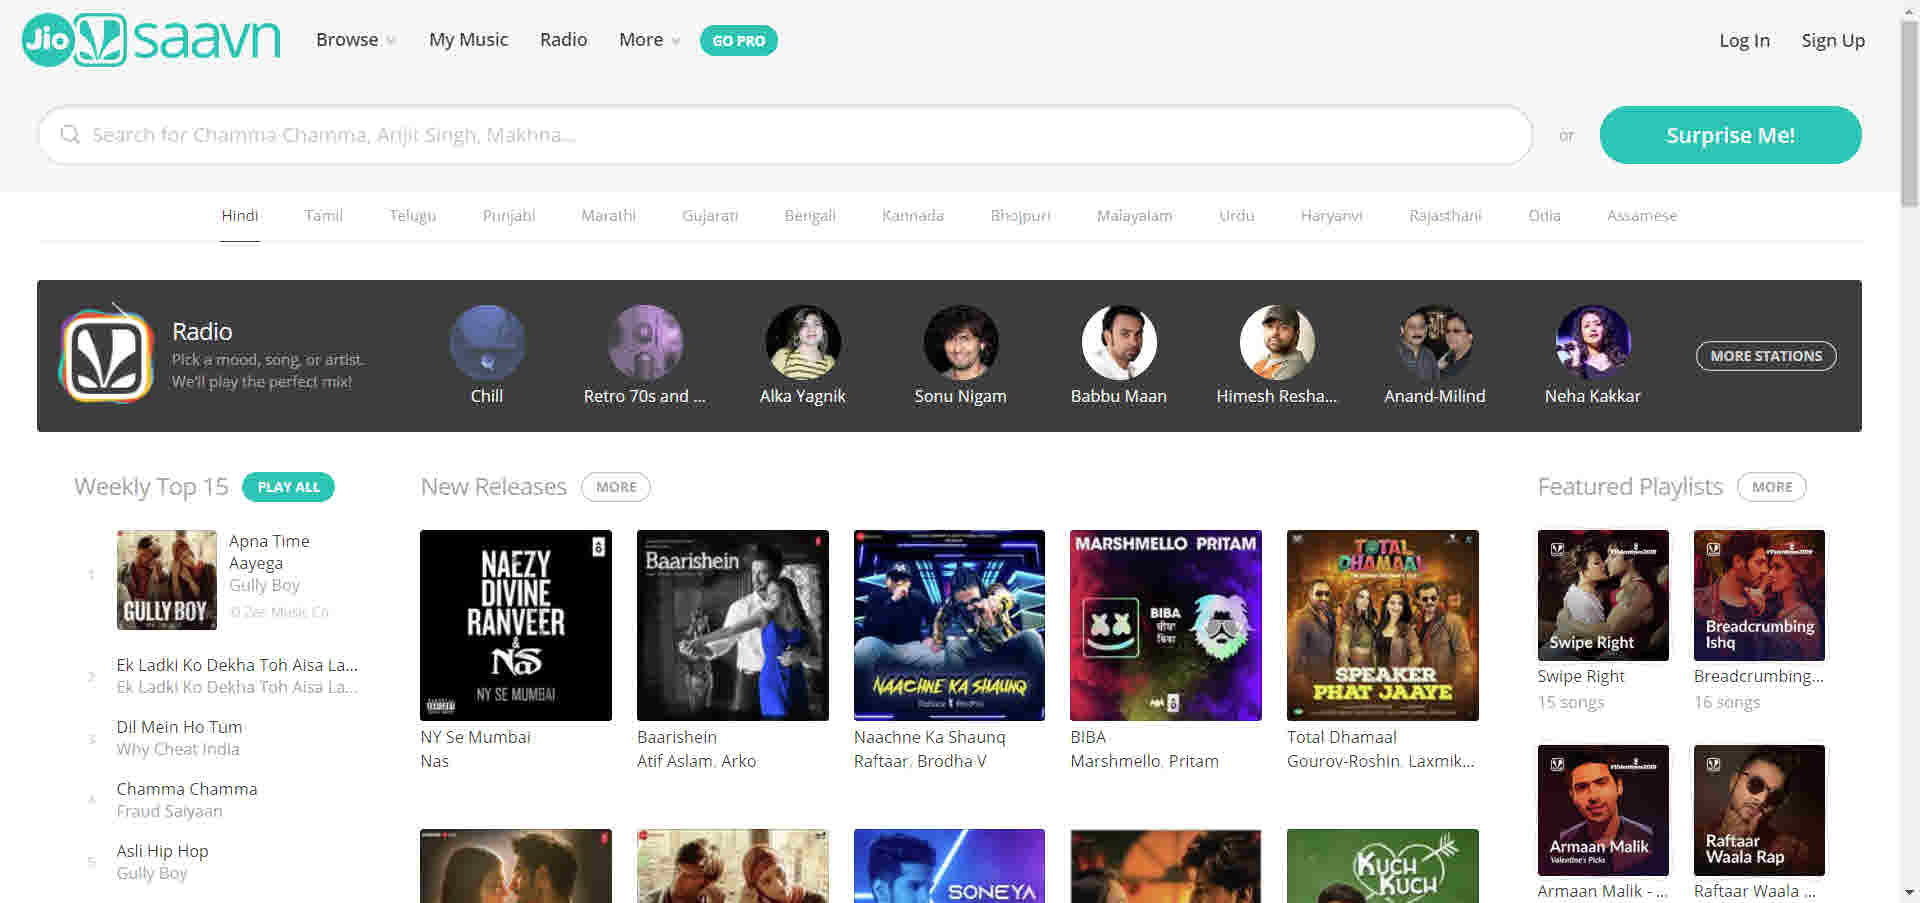Image resolution: width=1920 pixels, height=903 pixels.
Task: Switch to the Punjabi language tab
Action: click(508, 215)
